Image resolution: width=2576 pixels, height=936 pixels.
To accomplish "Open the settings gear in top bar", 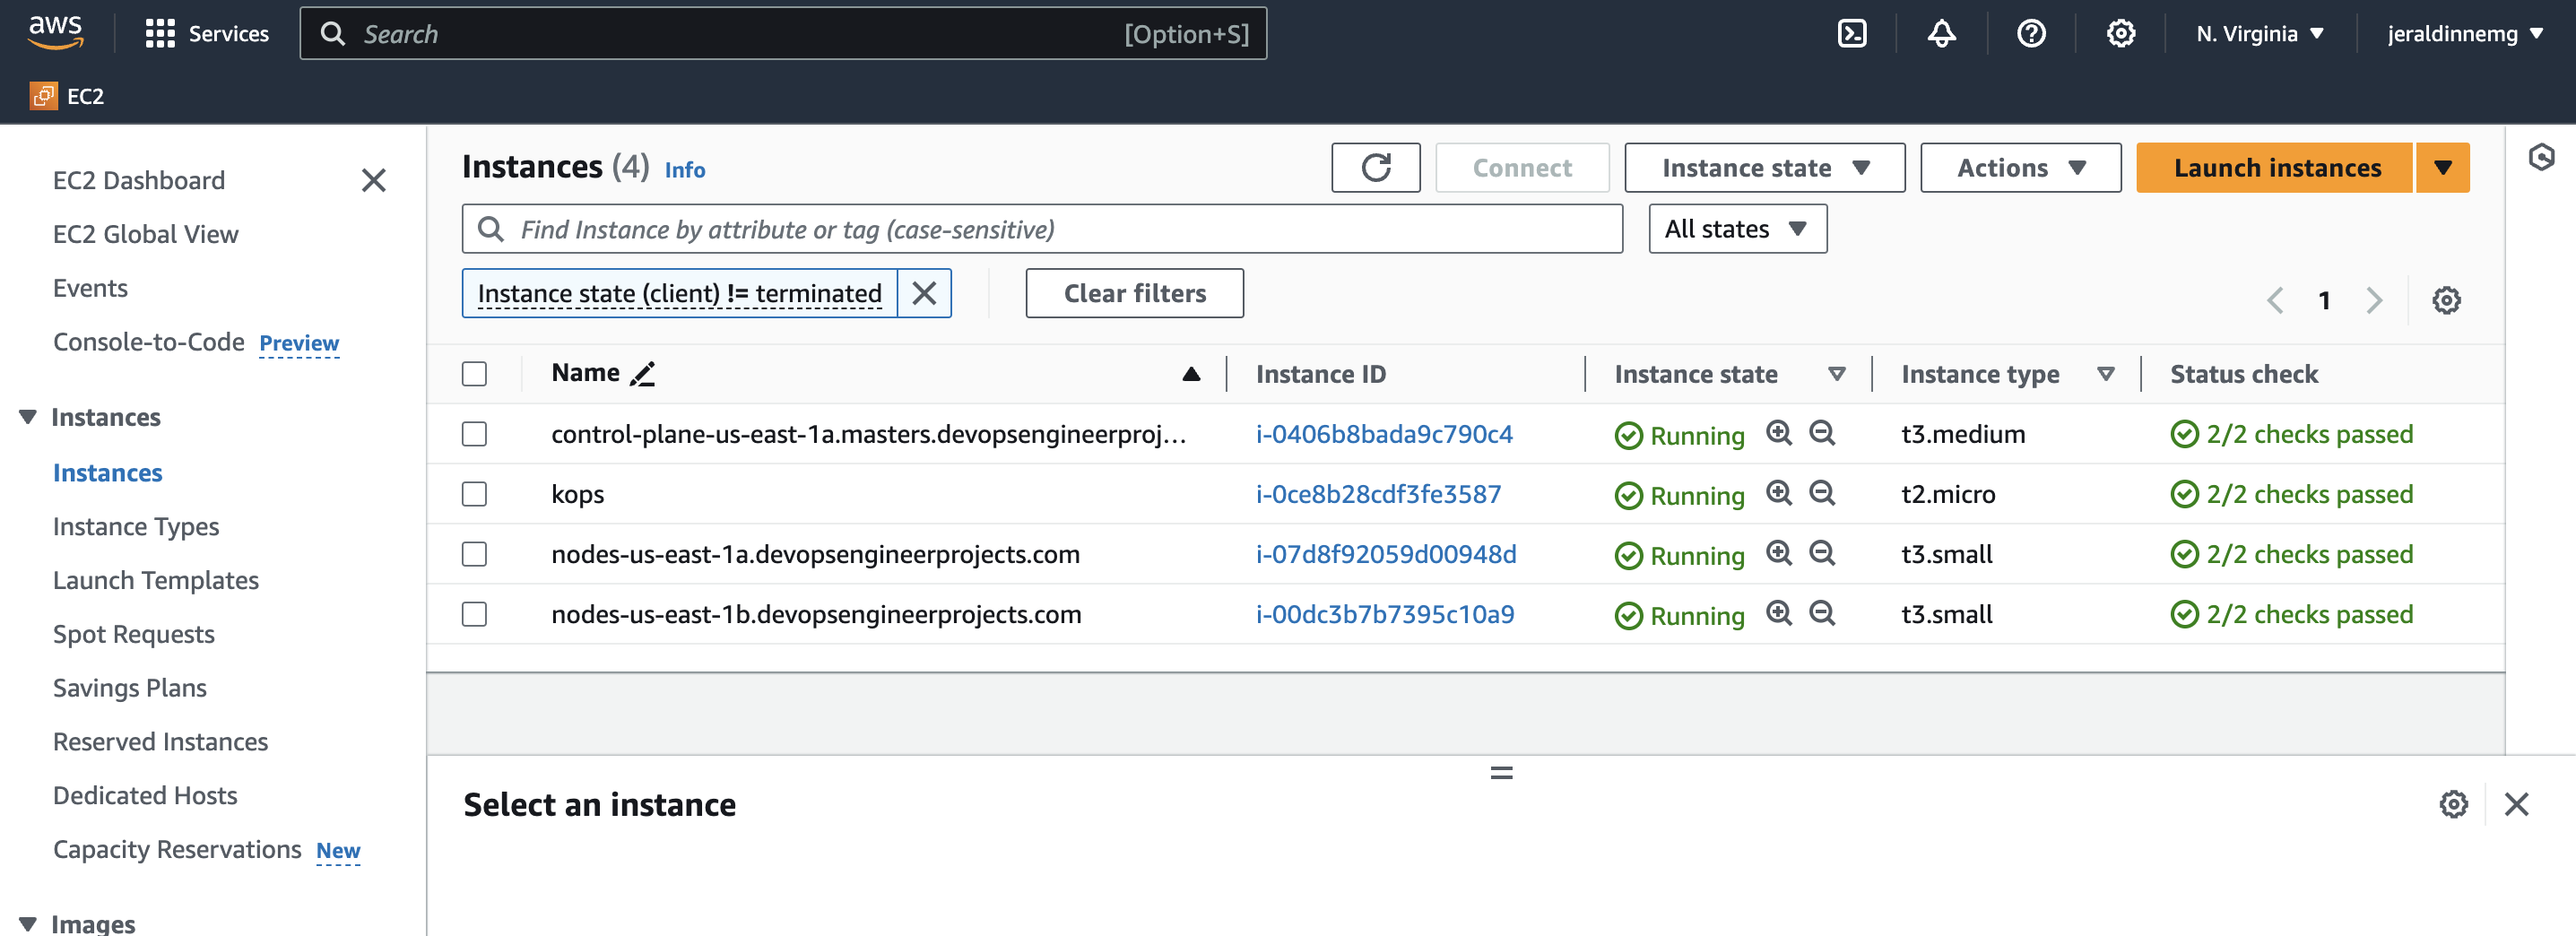I will coord(2120,34).
